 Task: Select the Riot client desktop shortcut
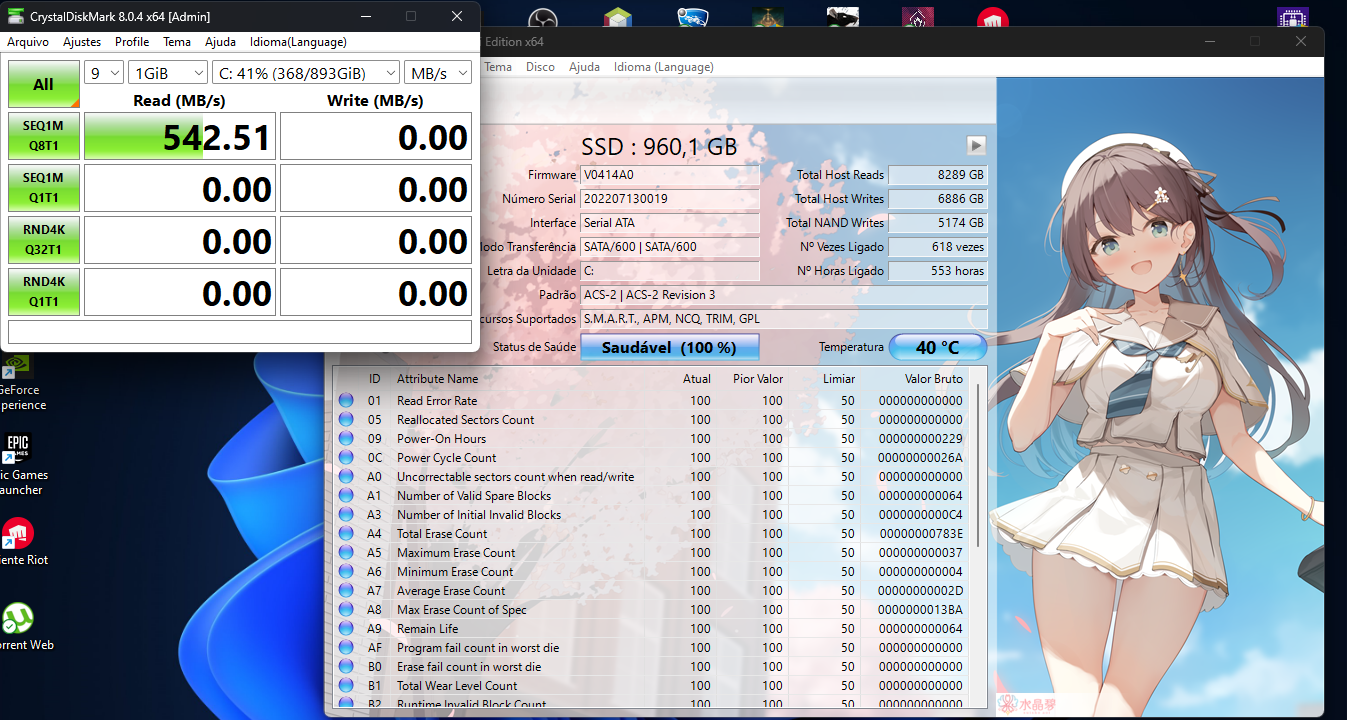point(20,541)
